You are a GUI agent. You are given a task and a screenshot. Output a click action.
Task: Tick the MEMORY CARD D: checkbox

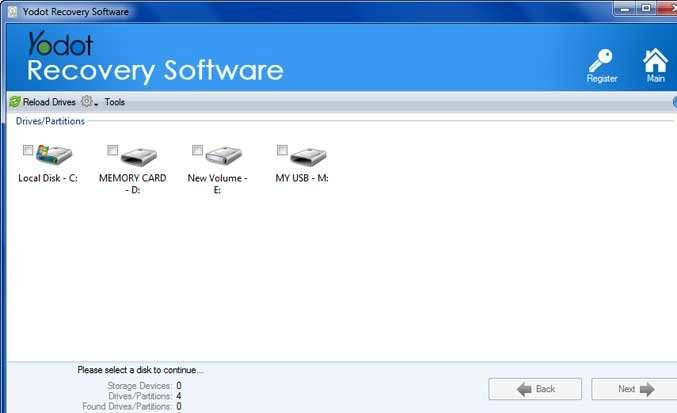click(112, 150)
